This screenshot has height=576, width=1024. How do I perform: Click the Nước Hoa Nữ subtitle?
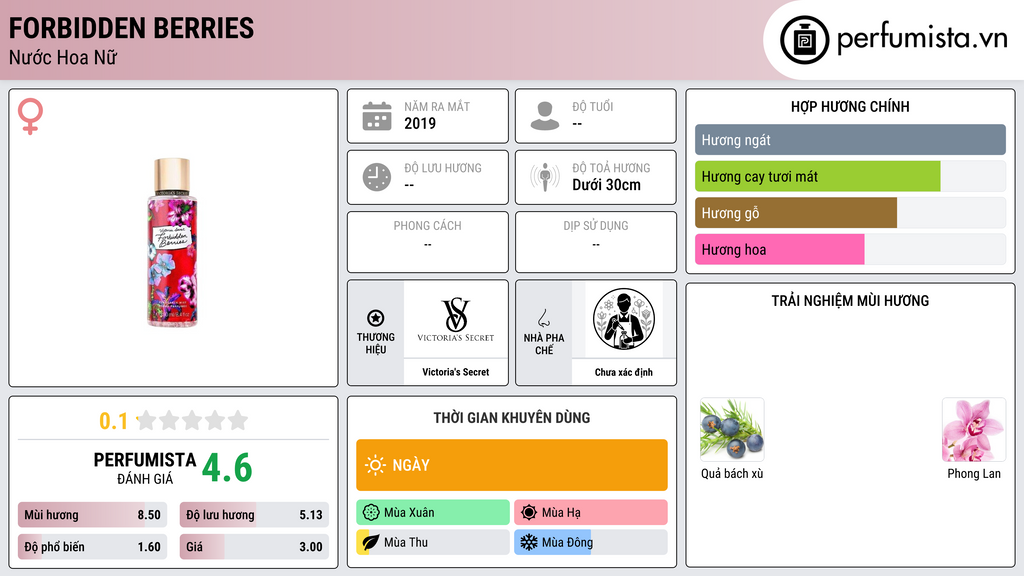click(63, 57)
